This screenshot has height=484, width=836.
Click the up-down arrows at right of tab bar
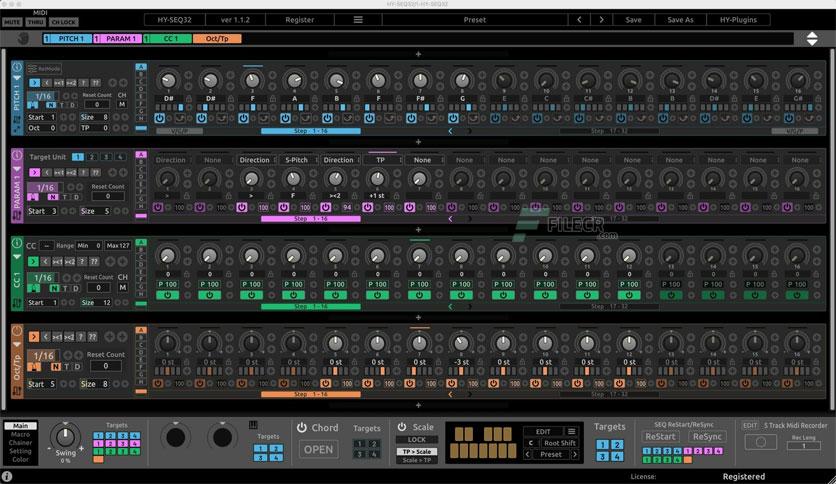click(x=811, y=38)
